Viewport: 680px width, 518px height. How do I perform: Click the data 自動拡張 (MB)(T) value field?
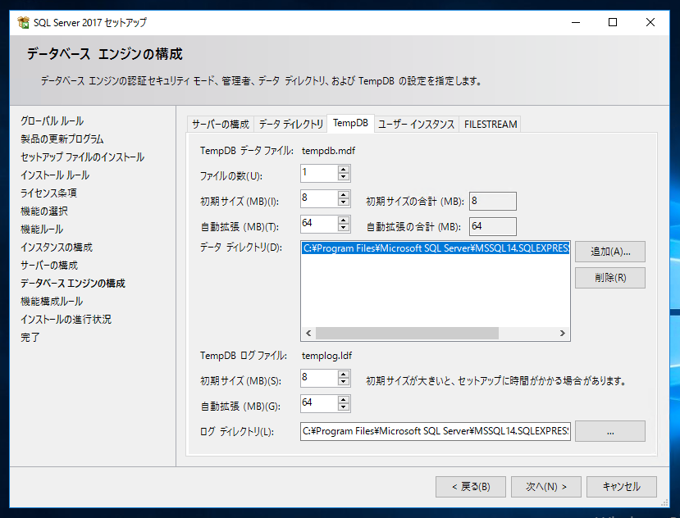pyautogui.click(x=319, y=224)
